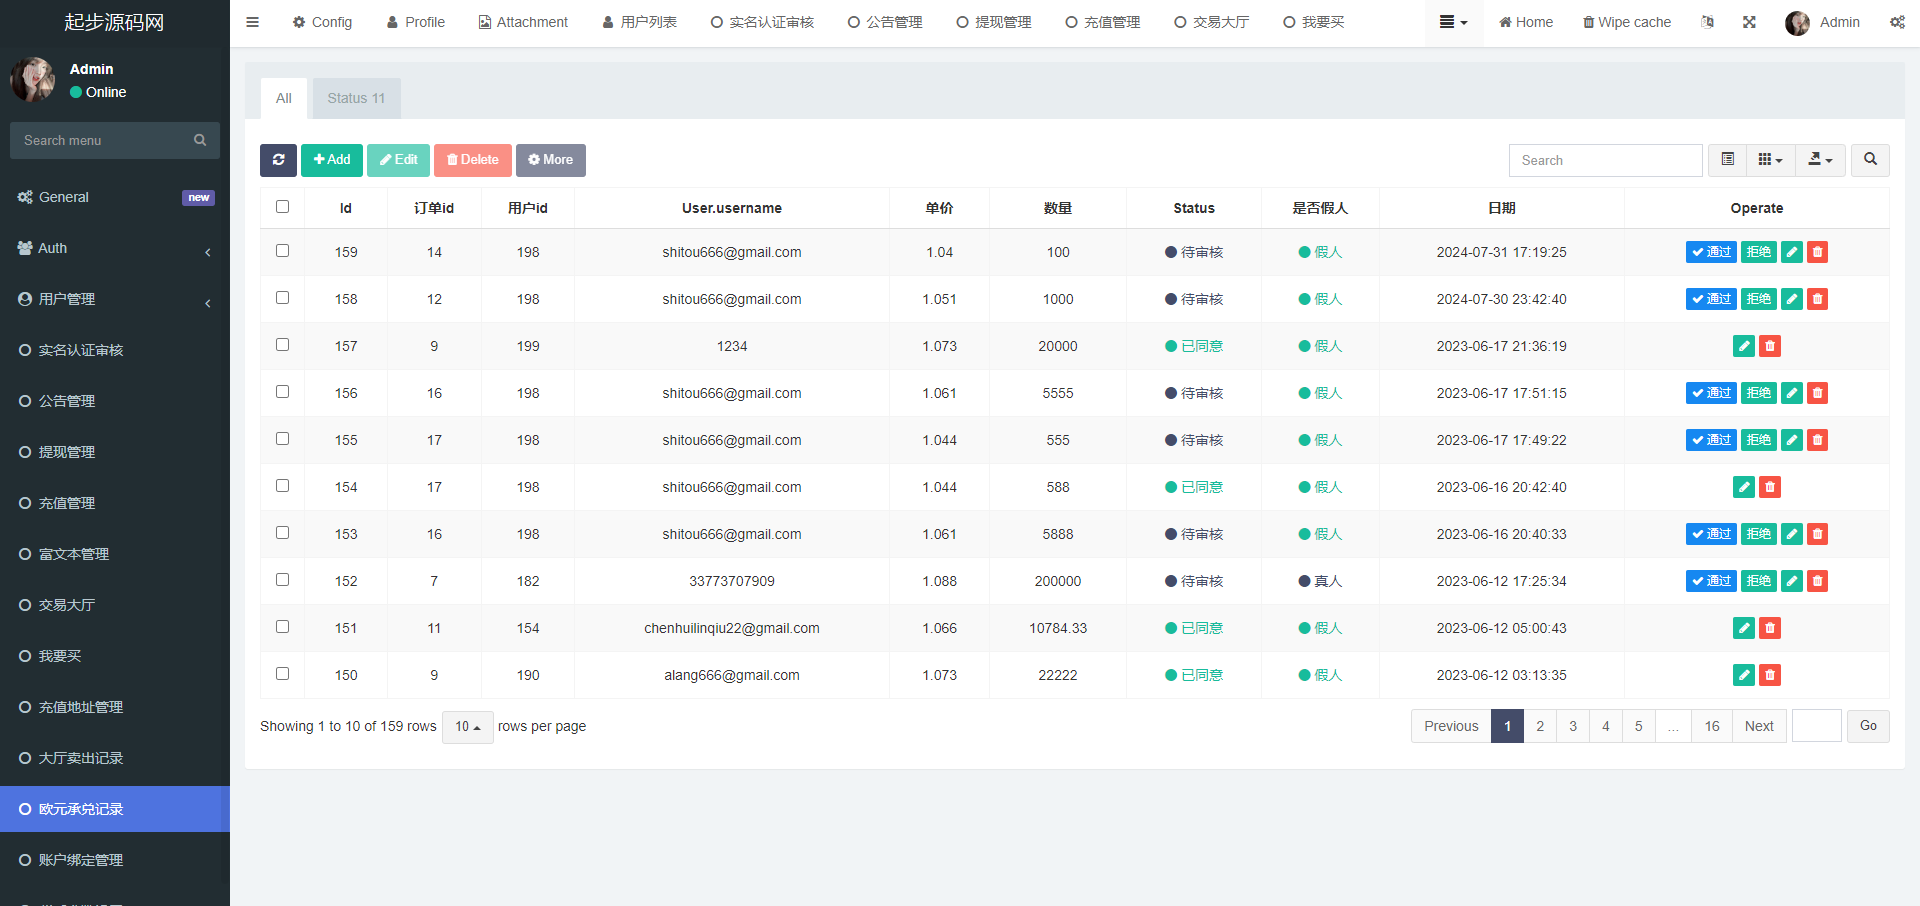Screen dimensions: 1920x906
Task: Switch to the Status 11 tab
Action: (x=356, y=98)
